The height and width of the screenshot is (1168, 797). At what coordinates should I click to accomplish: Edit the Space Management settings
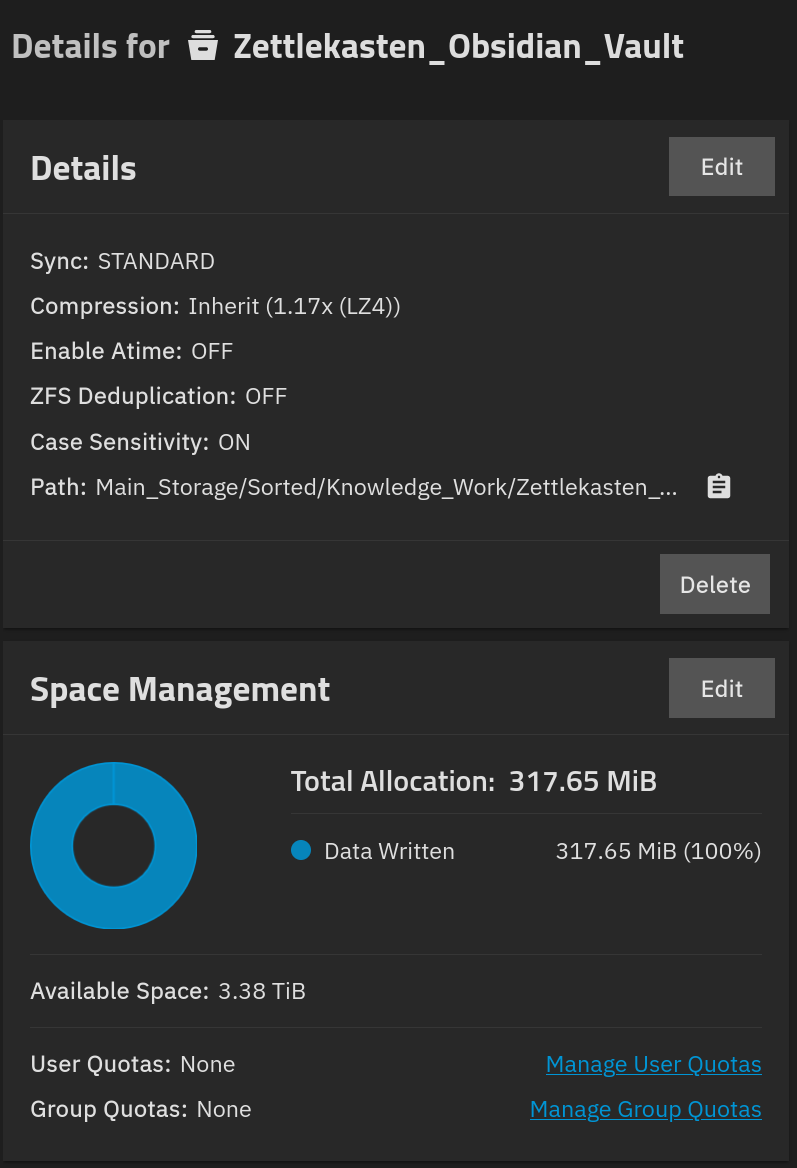click(x=721, y=688)
